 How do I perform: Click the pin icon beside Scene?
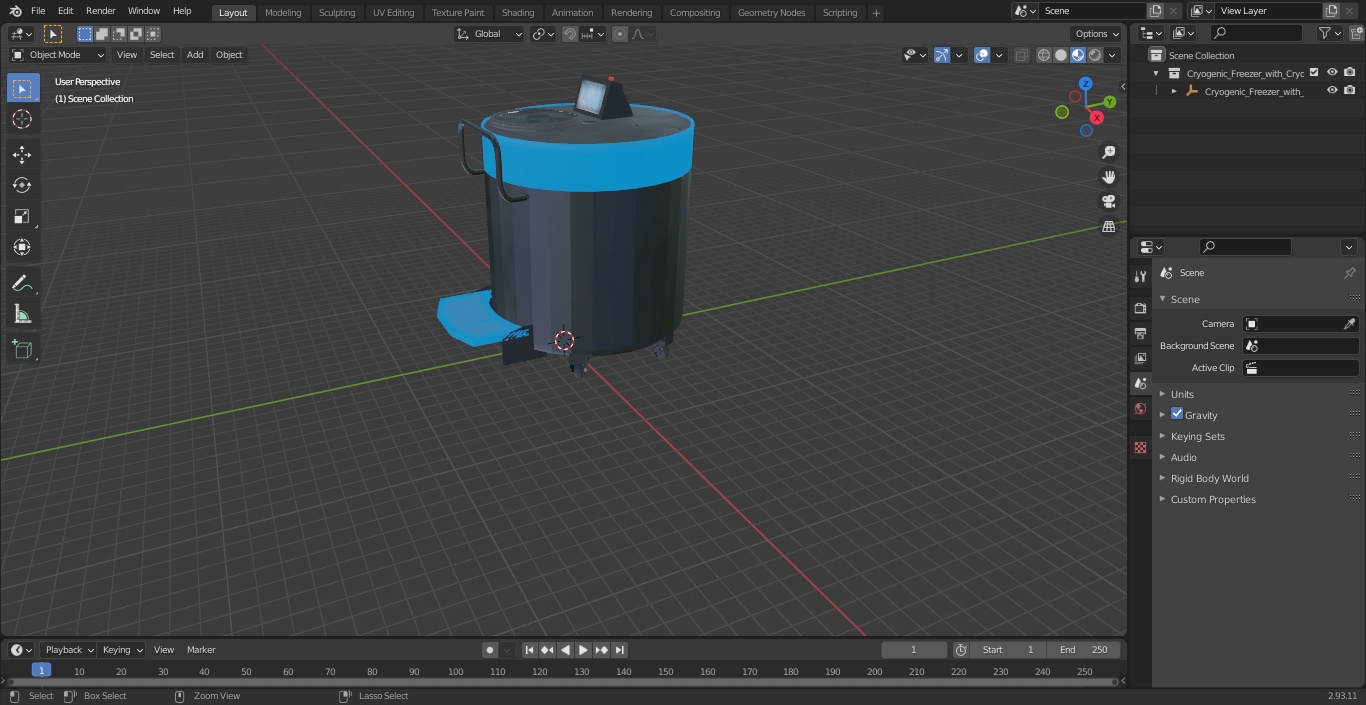click(1349, 273)
